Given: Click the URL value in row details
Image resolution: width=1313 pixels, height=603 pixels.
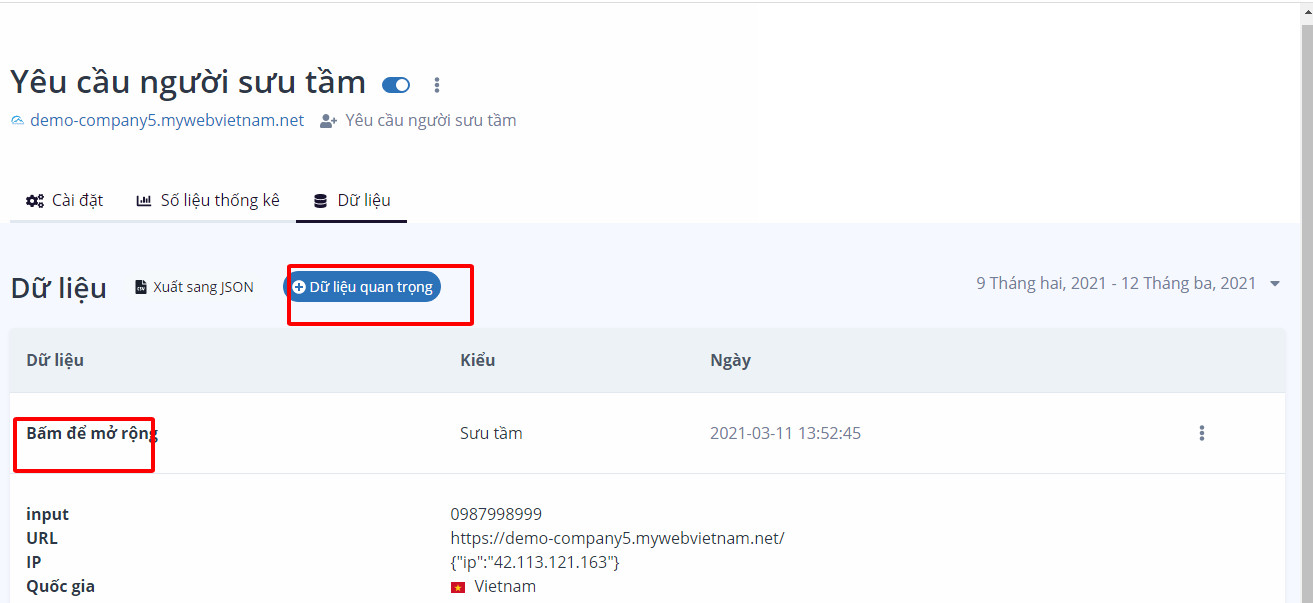Looking at the screenshot, I should pos(617,538).
